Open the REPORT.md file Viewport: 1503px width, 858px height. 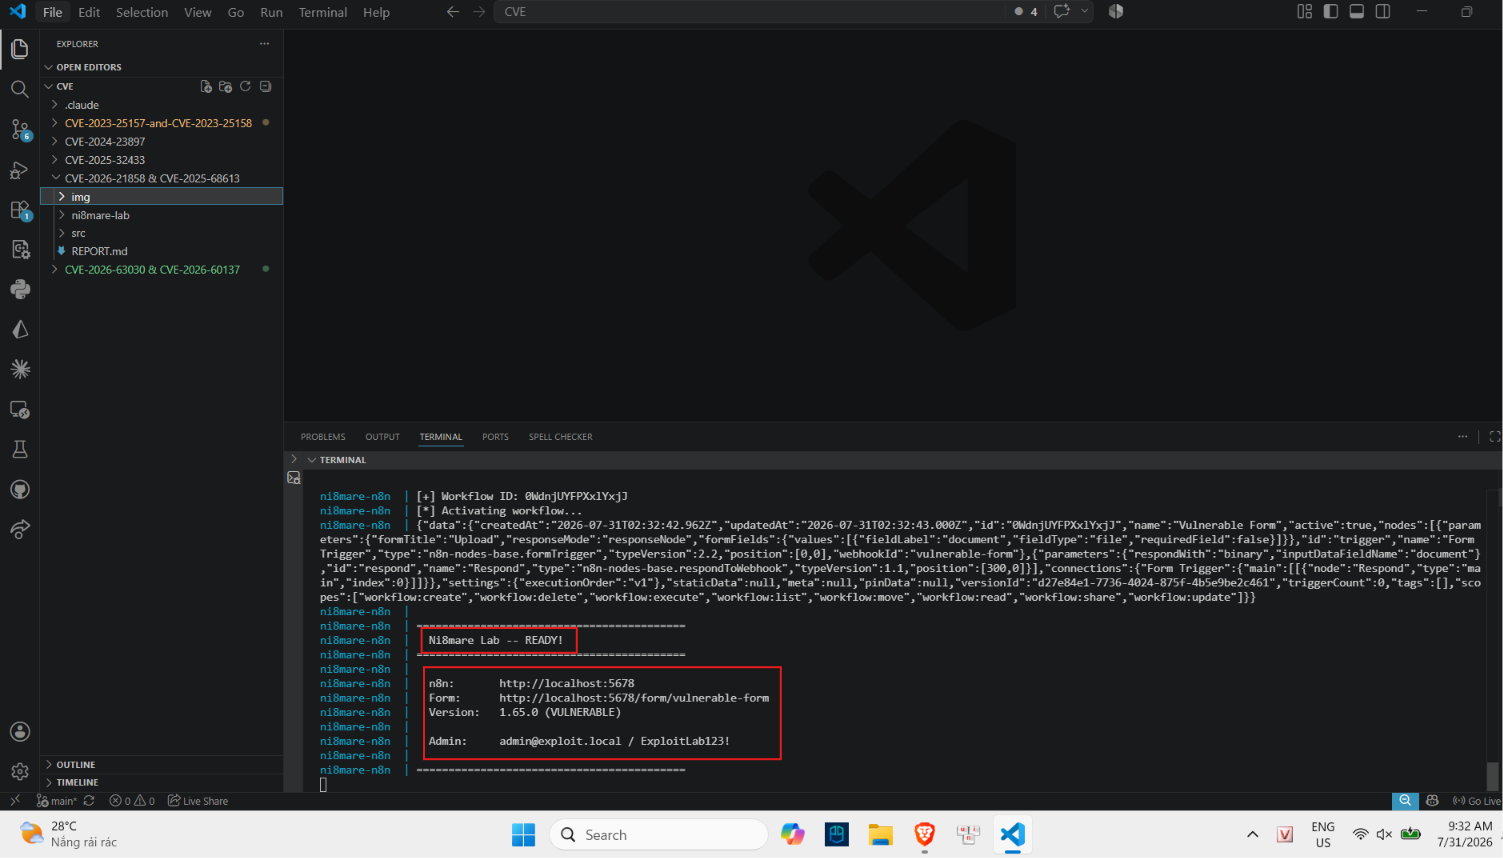(x=162, y=251)
